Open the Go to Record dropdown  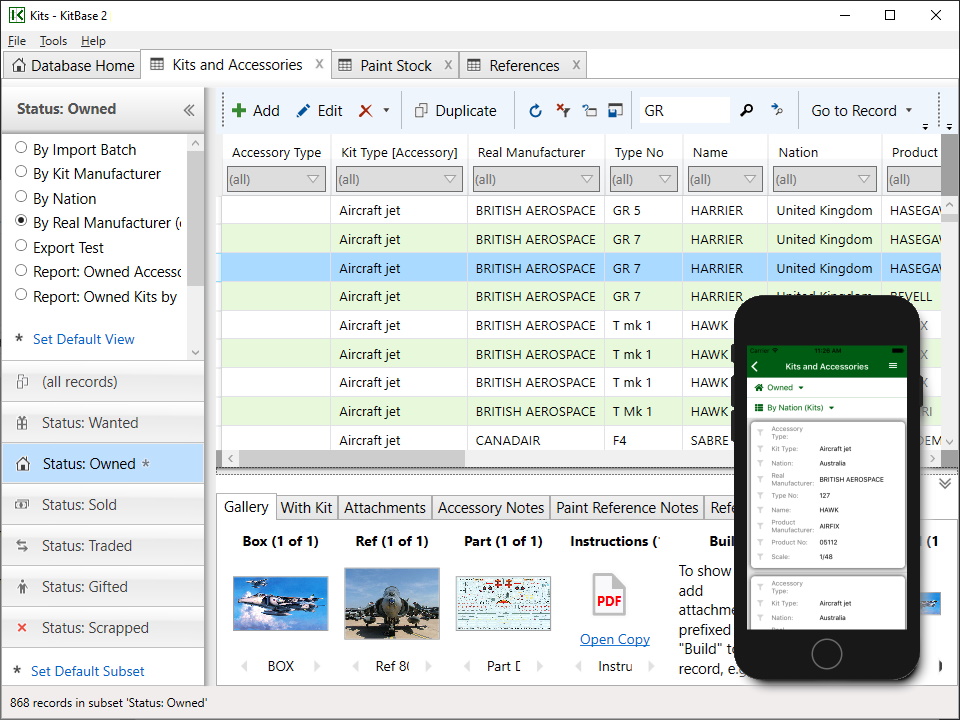[x=861, y=111]
